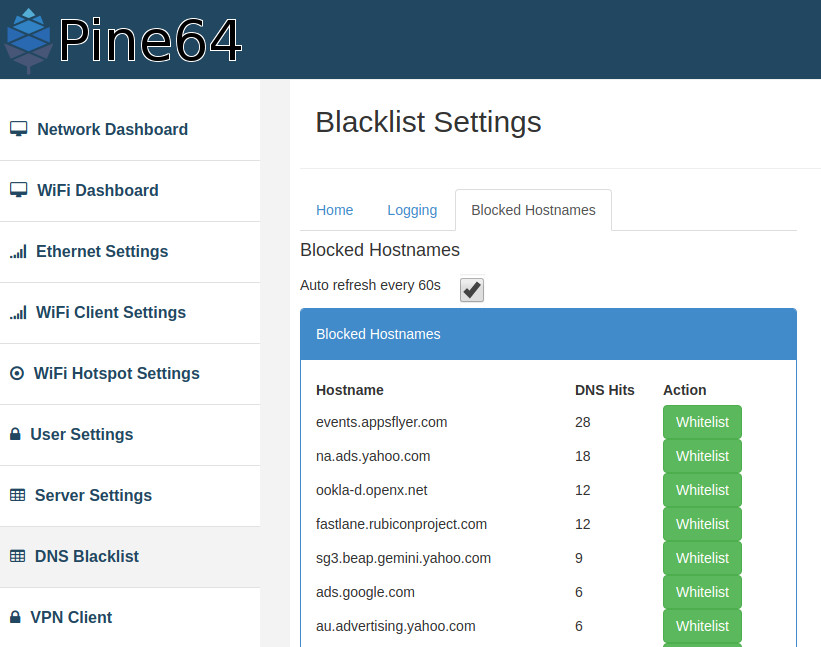Click the monitor icon beside Network Dashboard
The height and width of the screenshot is (647, 821).
click(19, 129)
